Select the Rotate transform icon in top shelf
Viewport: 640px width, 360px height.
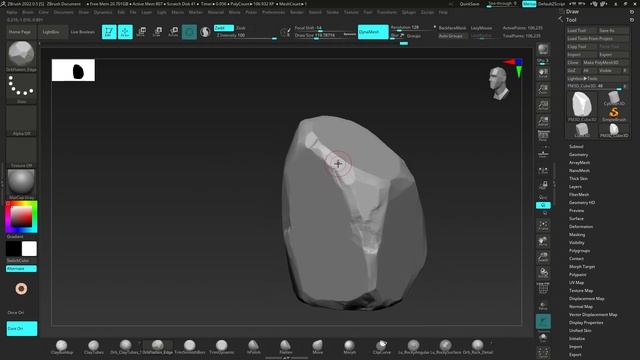click(173, 32)
